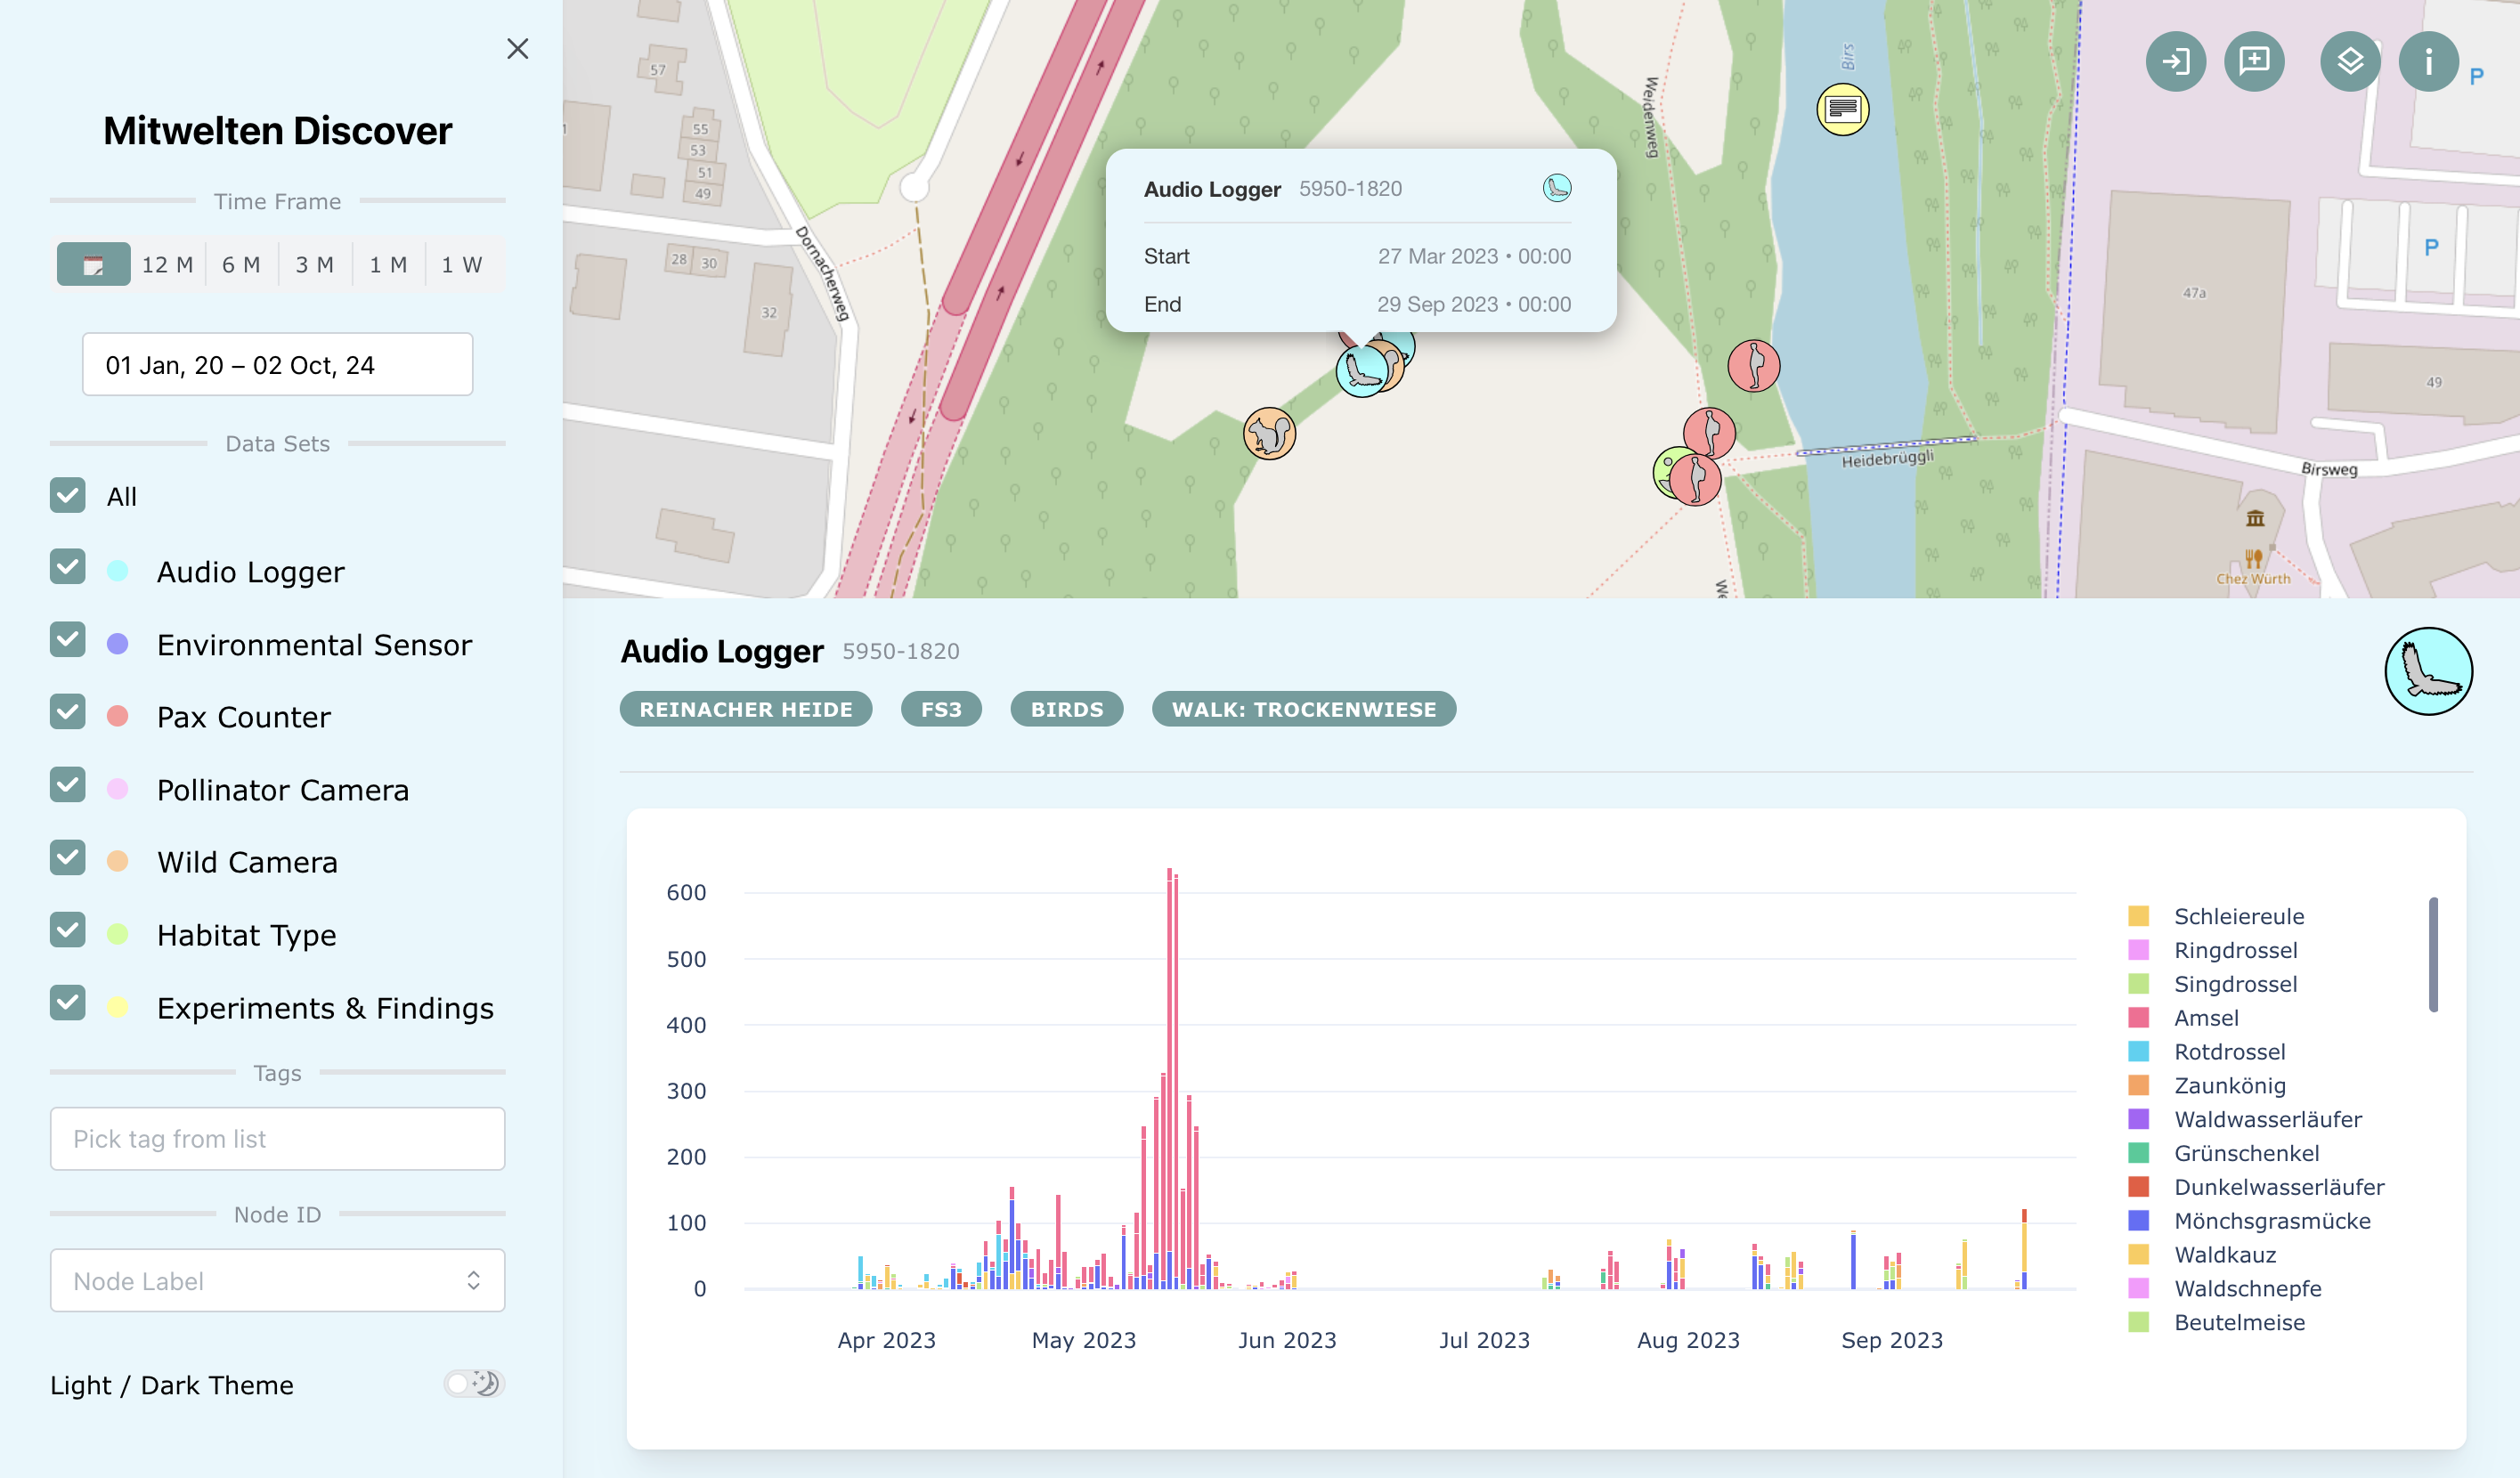Open the info button on map

[2428, 62]
